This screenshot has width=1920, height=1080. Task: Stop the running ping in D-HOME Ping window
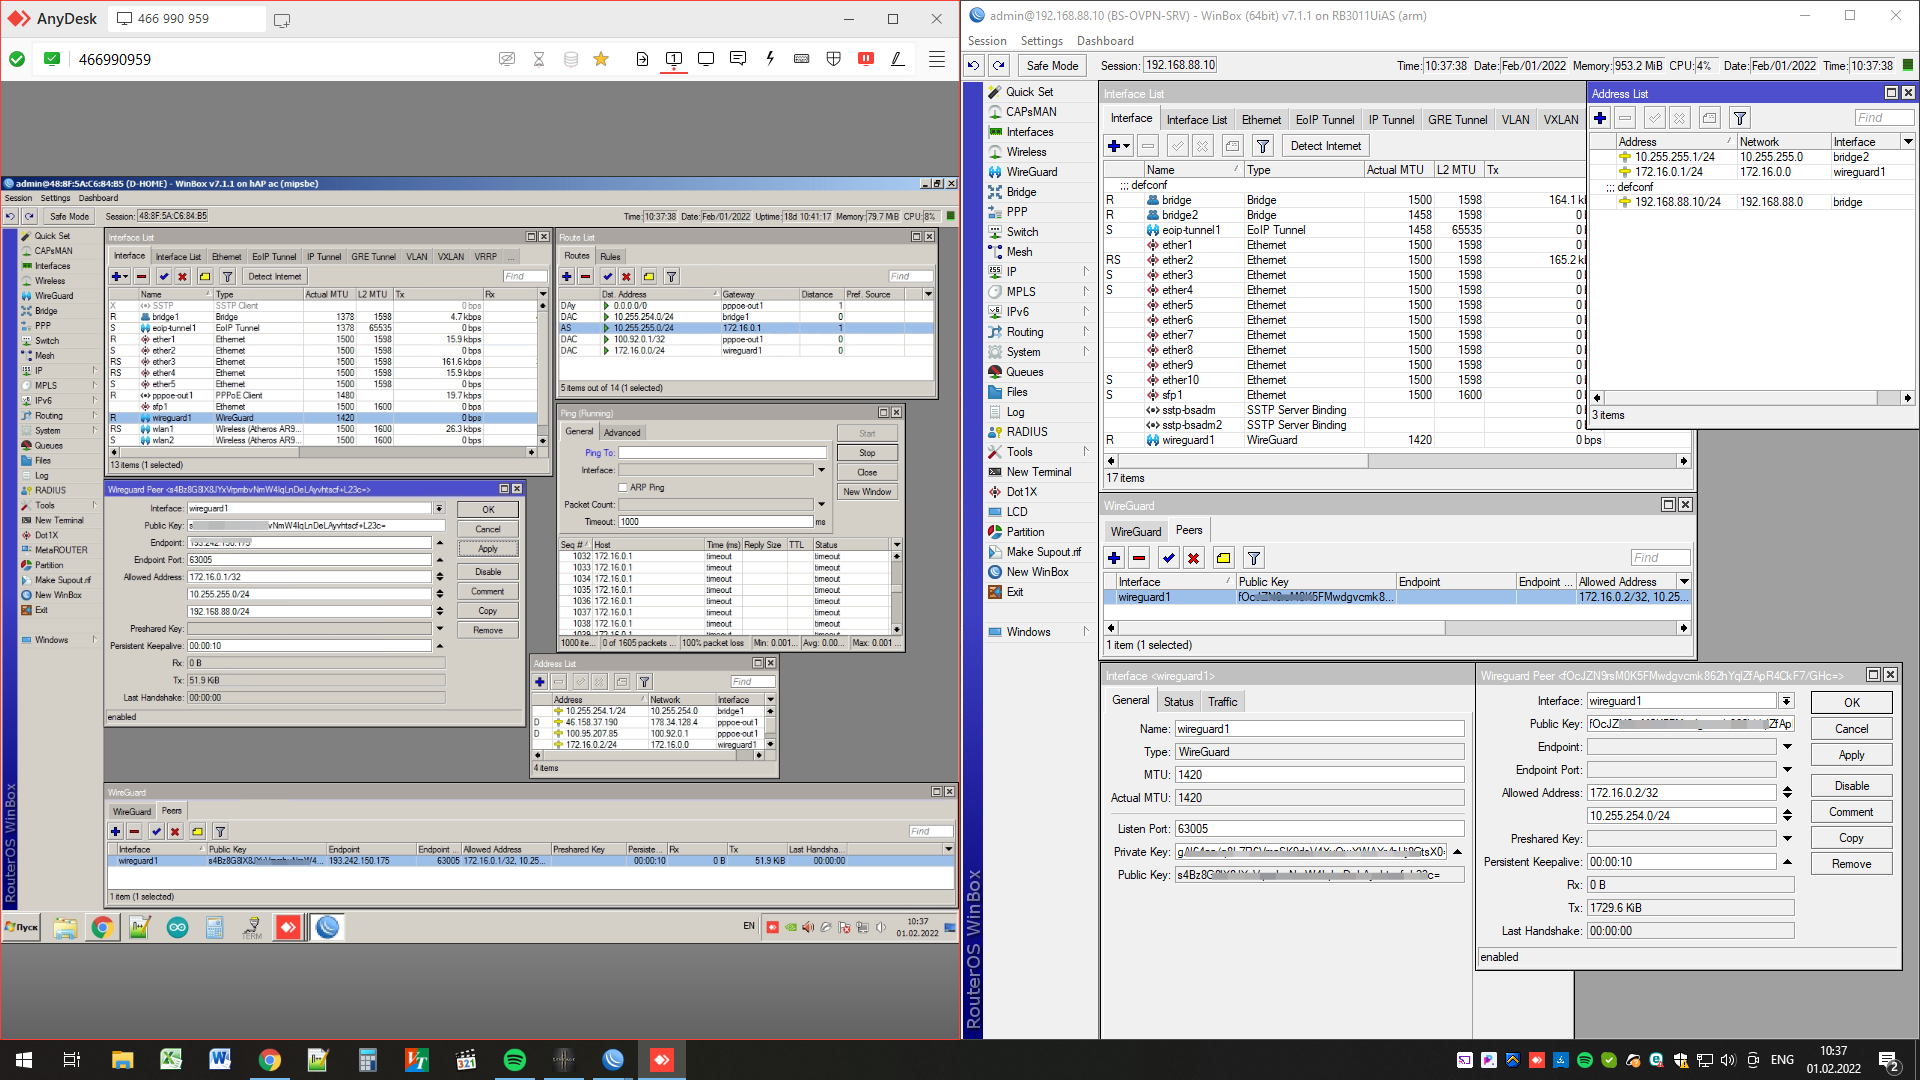click(867, 453)
